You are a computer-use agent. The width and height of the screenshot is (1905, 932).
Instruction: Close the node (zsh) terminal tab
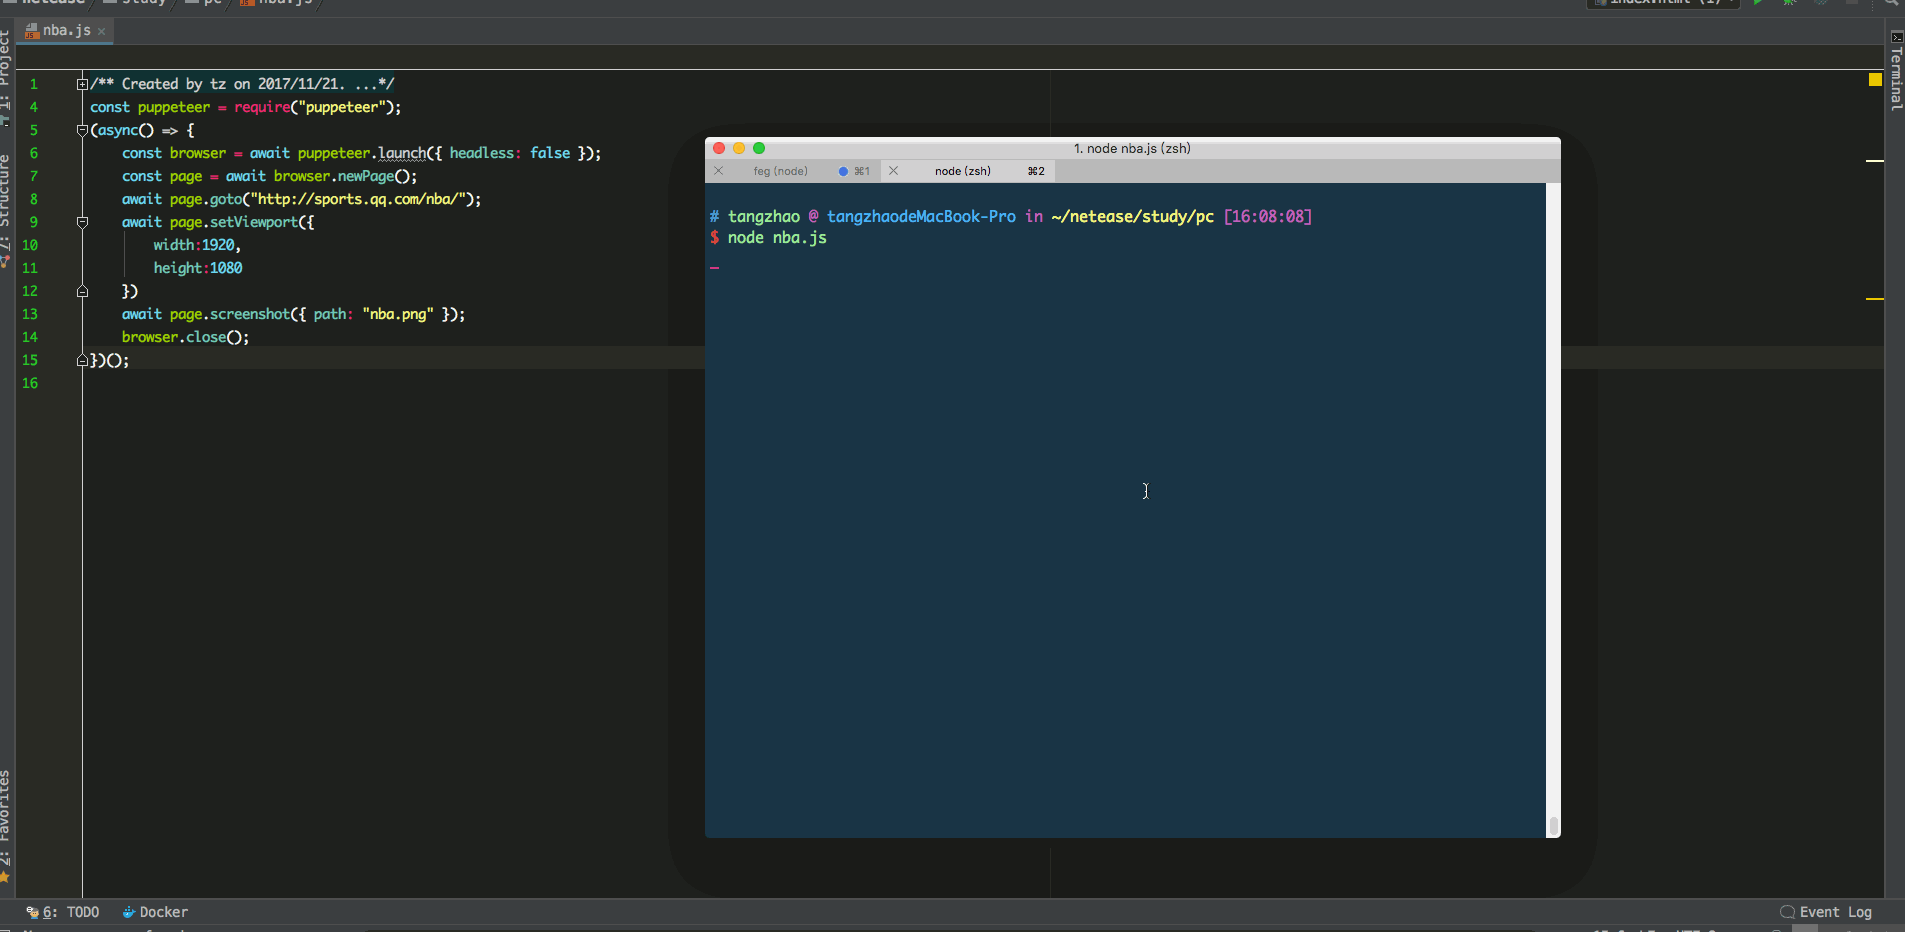[893, 171]
